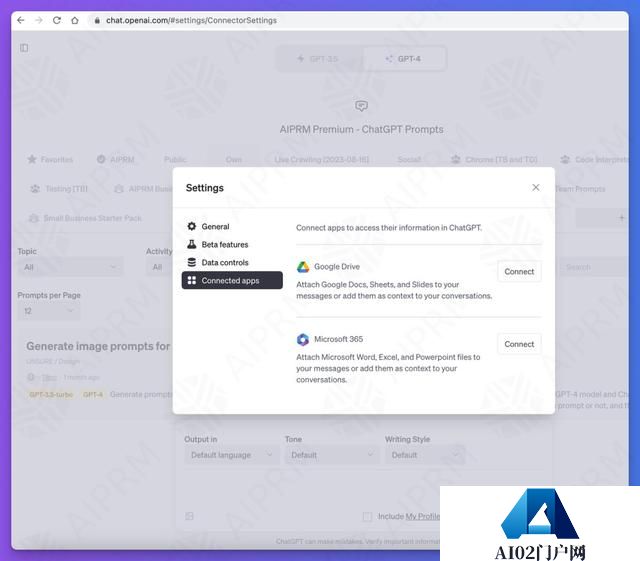The width and height of the screenshot is (640, 561).
Task: Click the Microsoft 365 logo icon
Action: 302,339
